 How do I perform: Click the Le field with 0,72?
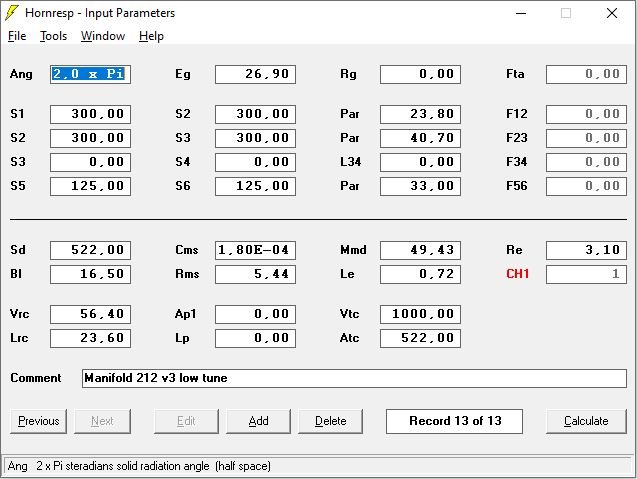420,274
